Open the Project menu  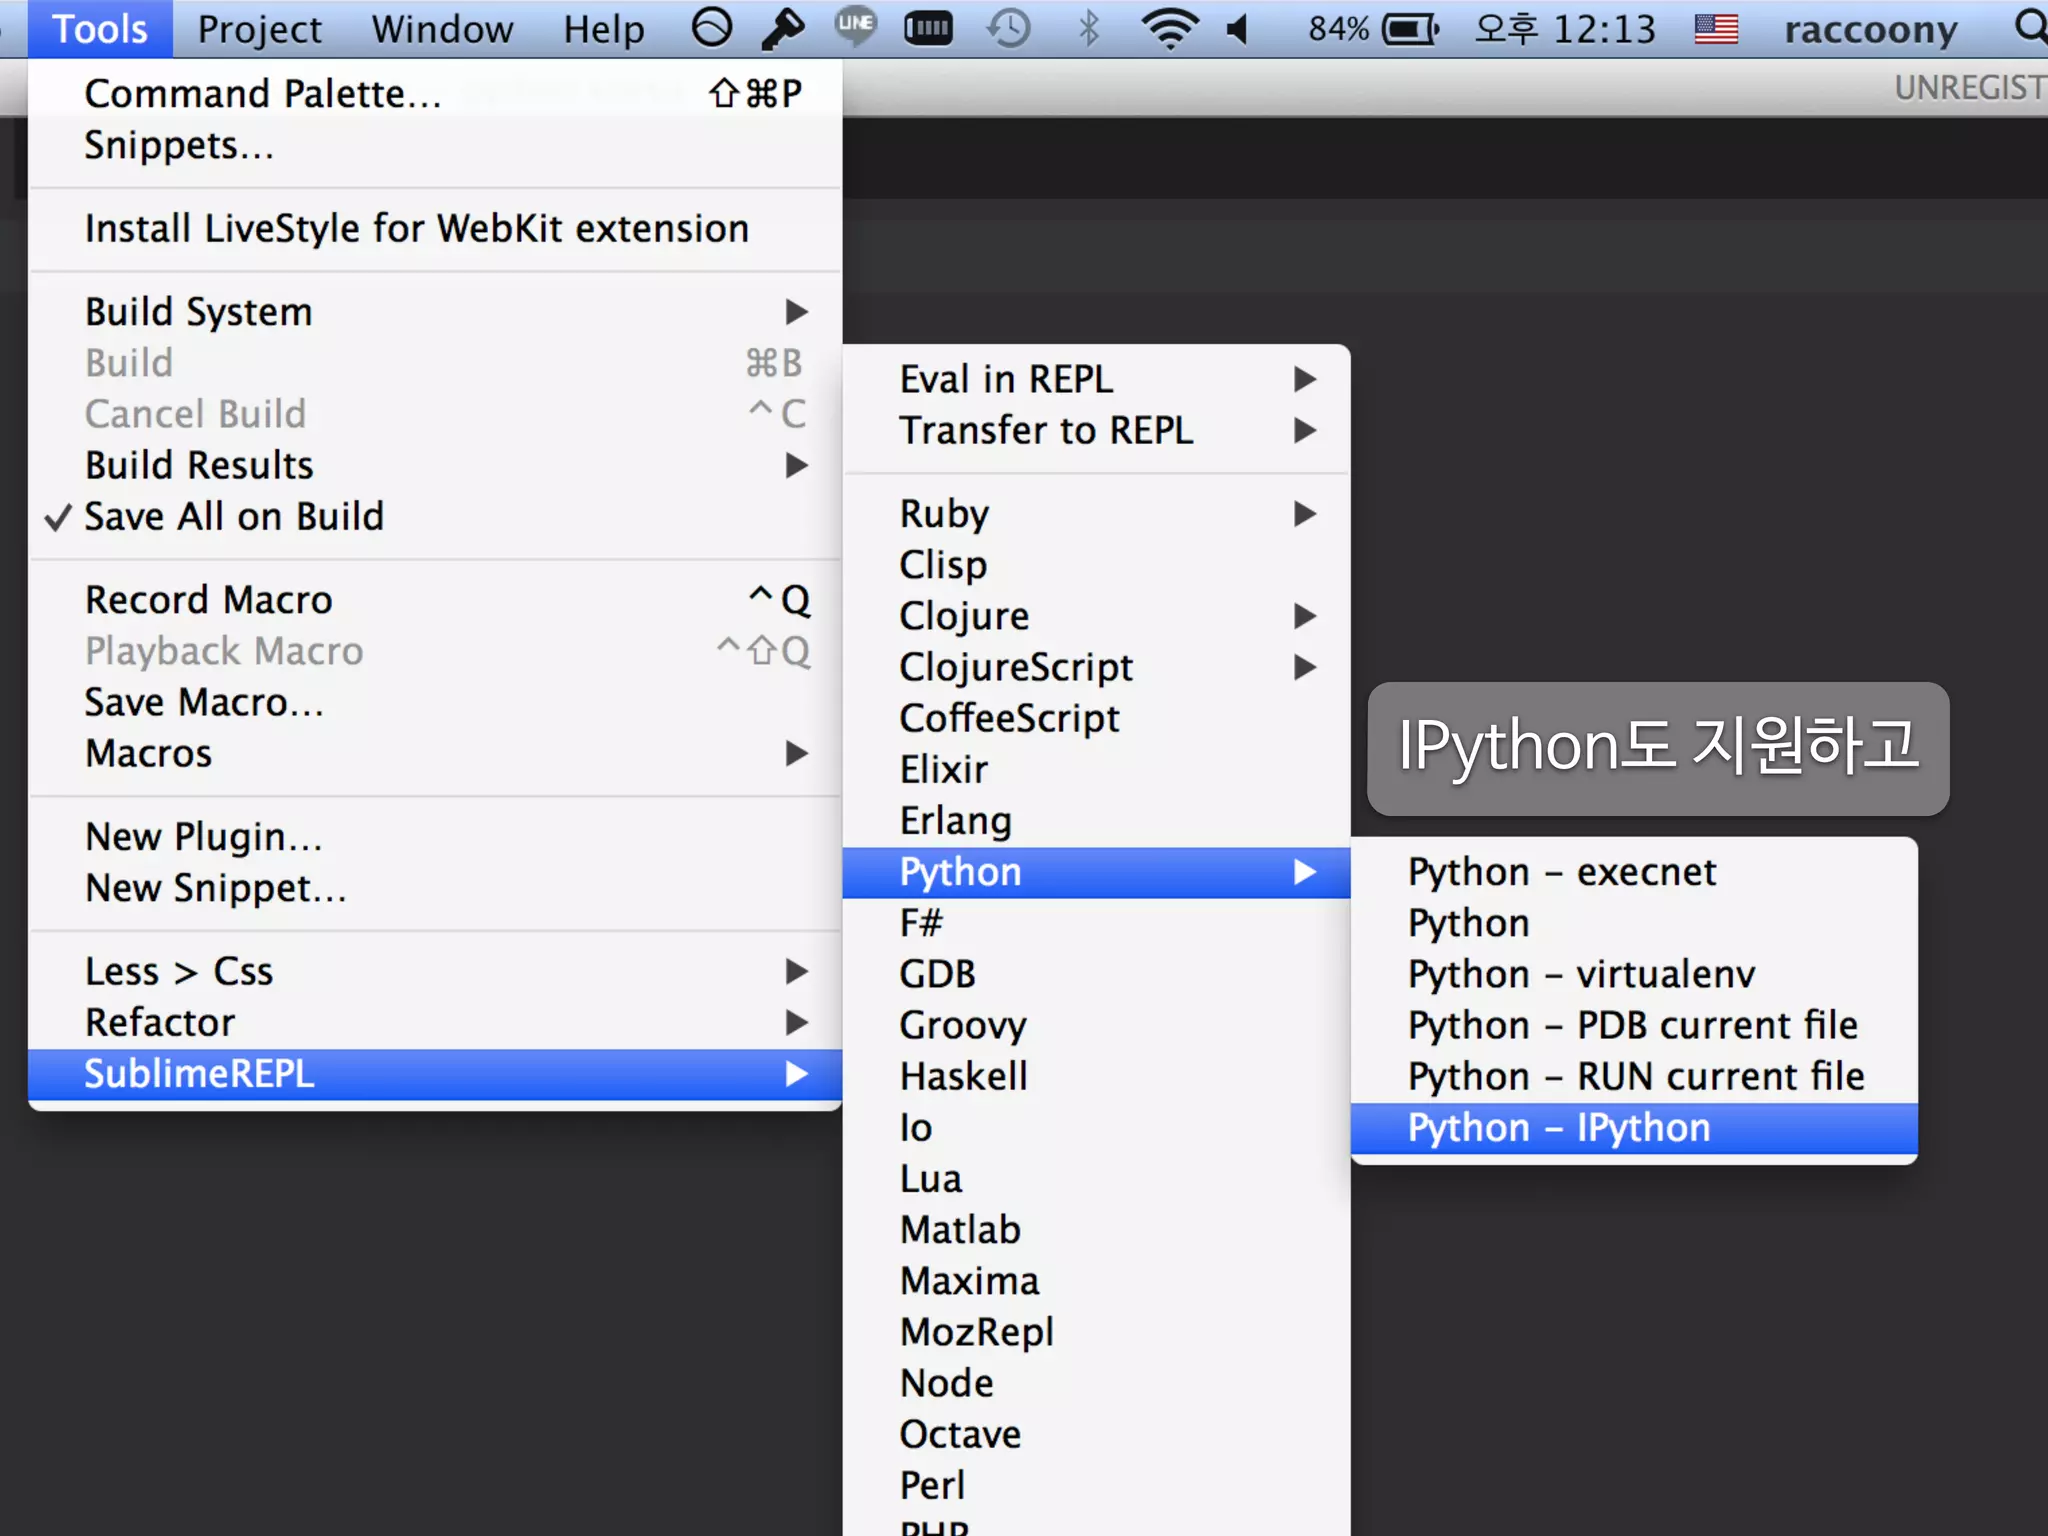click(259, 29)
